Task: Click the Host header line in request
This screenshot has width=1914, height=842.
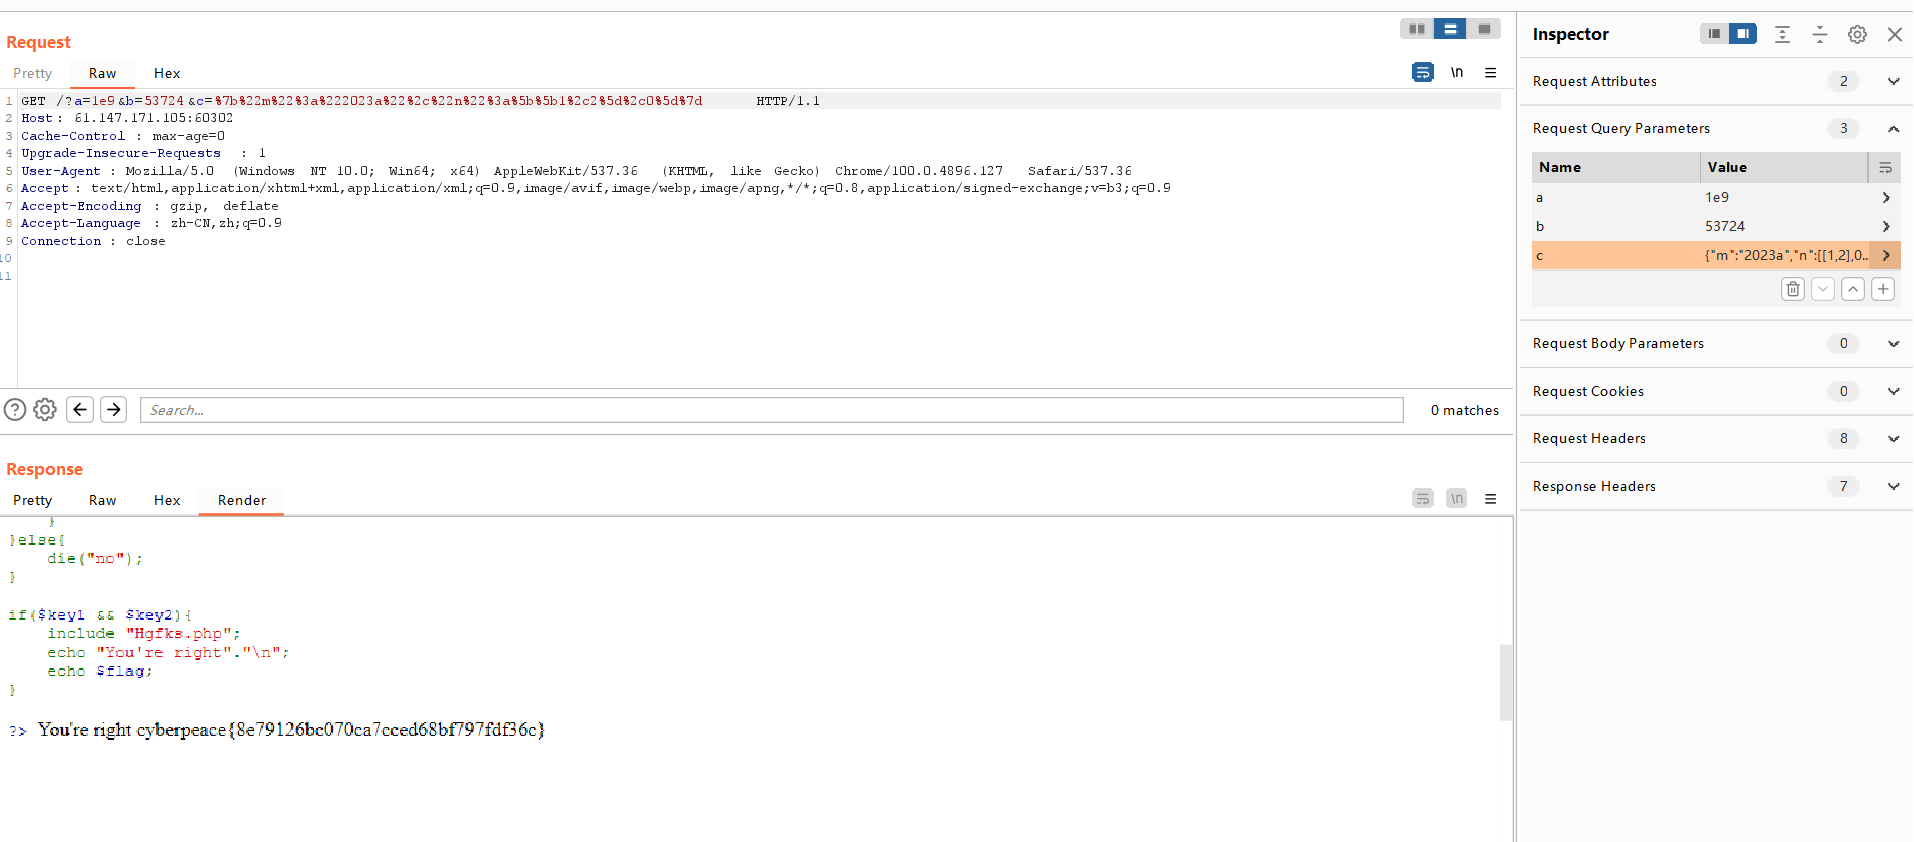Action: tap(127, 118)
